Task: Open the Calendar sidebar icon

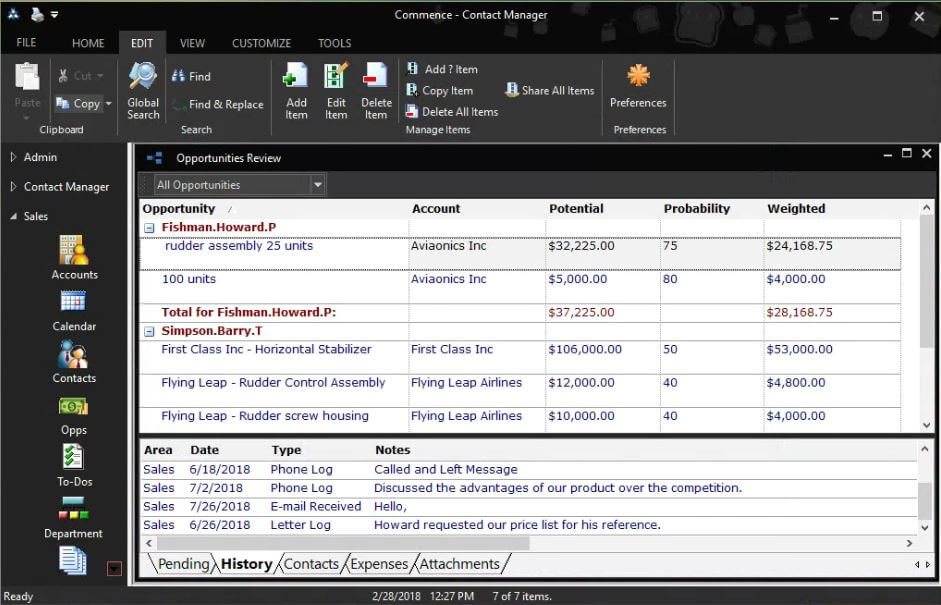Action: (x=74, y=311)
